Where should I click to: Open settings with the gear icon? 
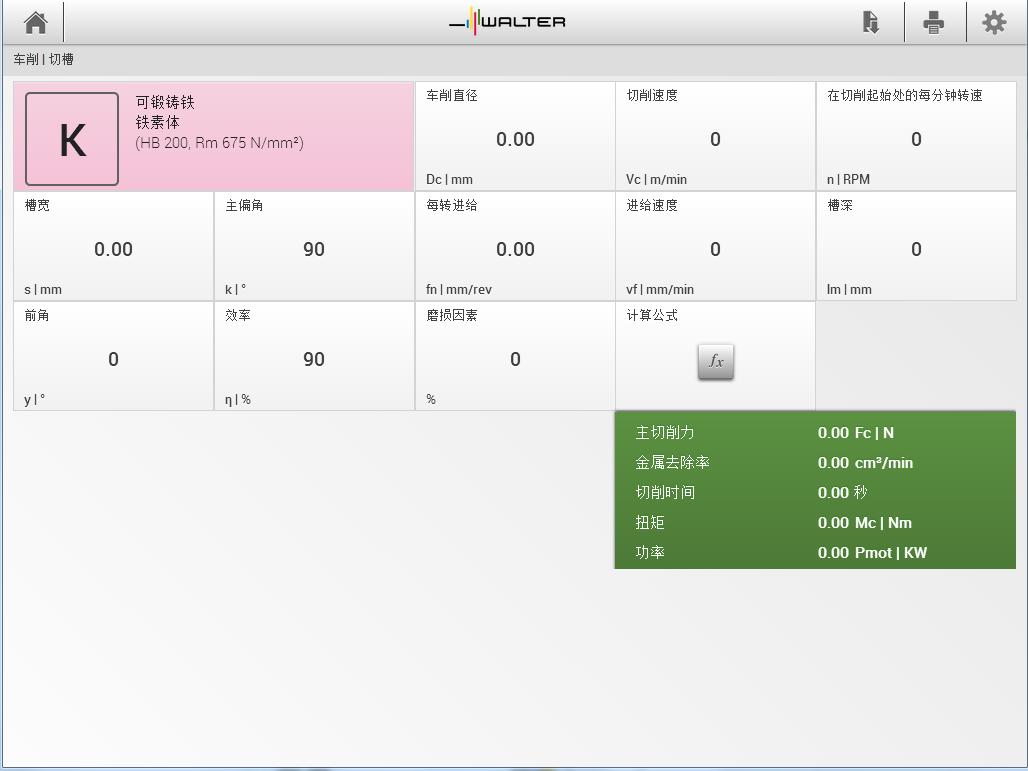[x=994, y=22]
